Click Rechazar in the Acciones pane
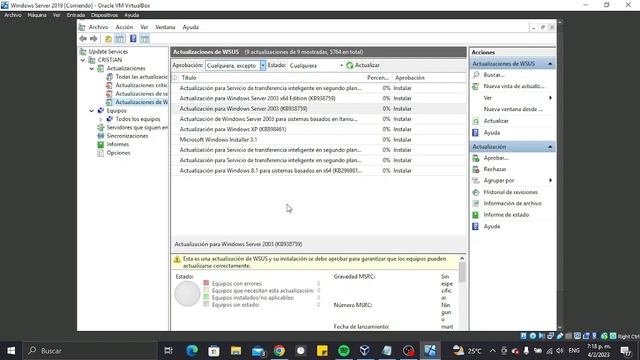Image resolution: width=640 pixels, height=360 pixels. 495,169
